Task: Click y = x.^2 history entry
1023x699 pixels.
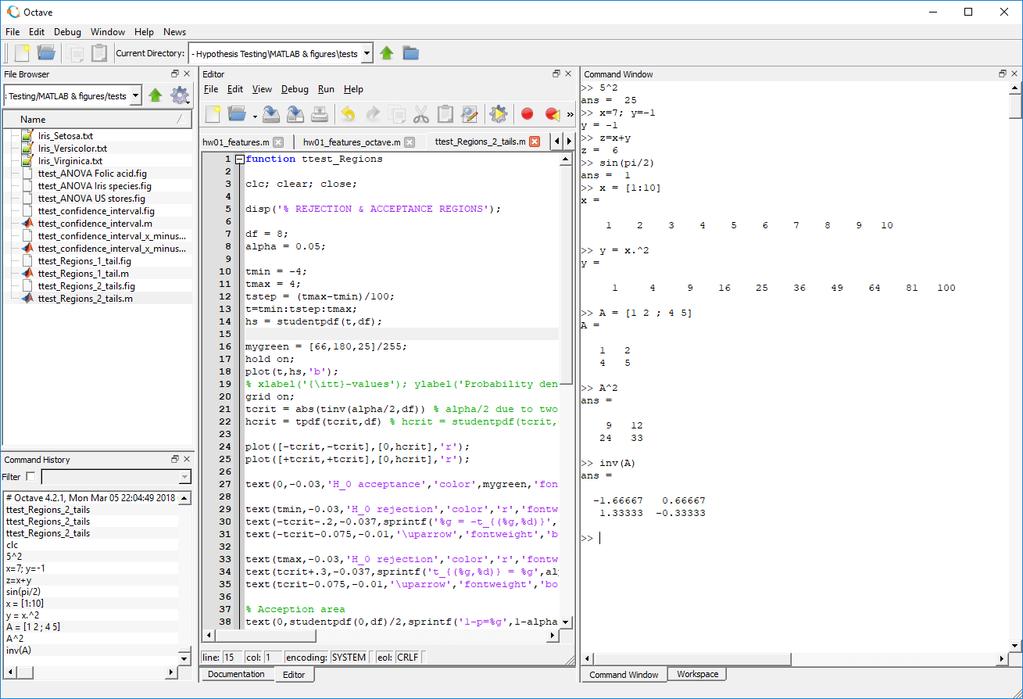Action: pyautogui.click(x=23, y=615)
